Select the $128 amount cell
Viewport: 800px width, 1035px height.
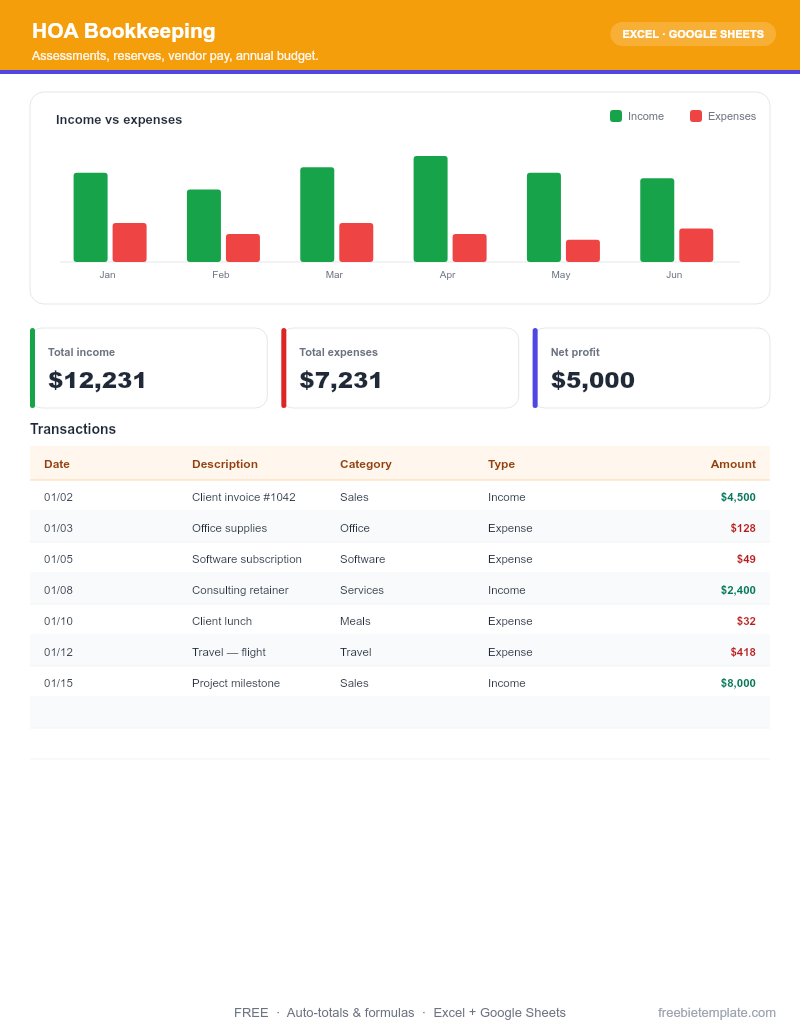[x=743, y=528]
